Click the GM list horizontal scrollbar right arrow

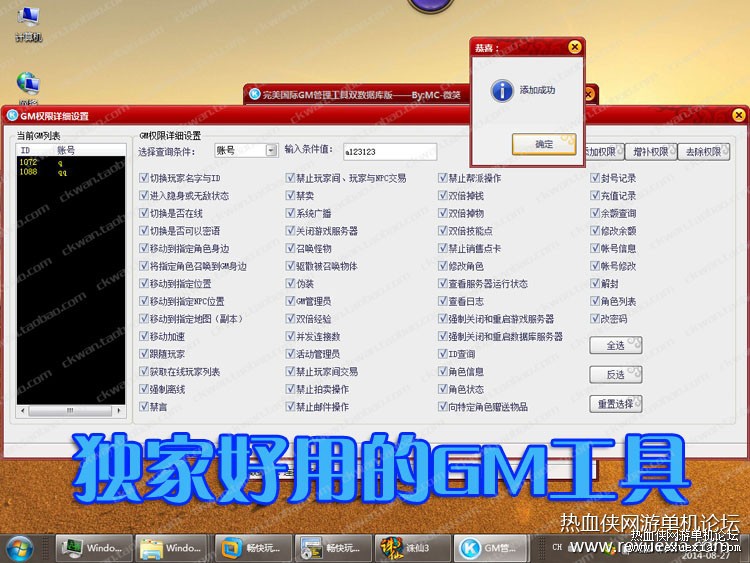point(119,410)
